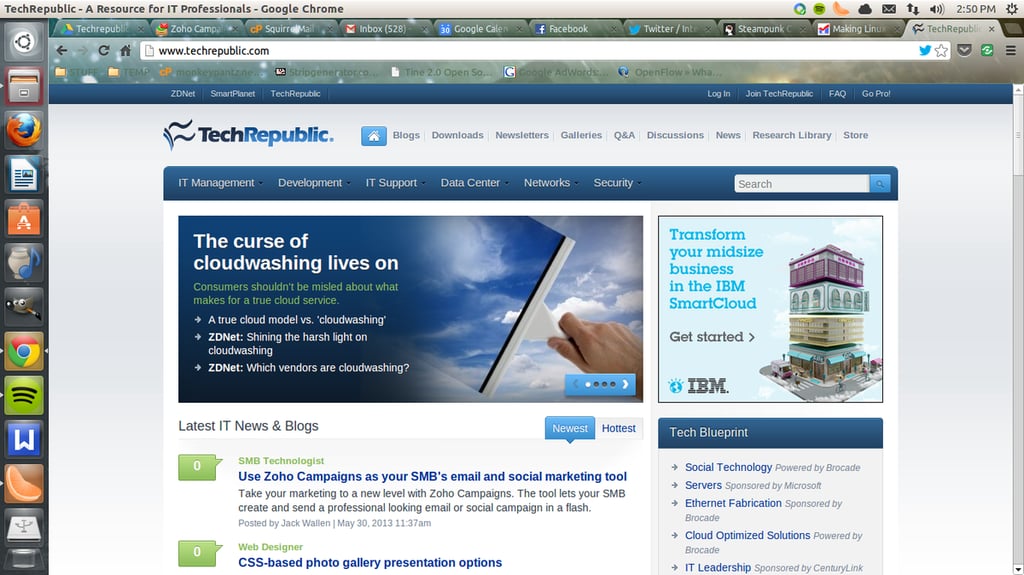The image size is (1024, 575).
Task: Click the Join TechRepublic link
Action: point(779,93)
